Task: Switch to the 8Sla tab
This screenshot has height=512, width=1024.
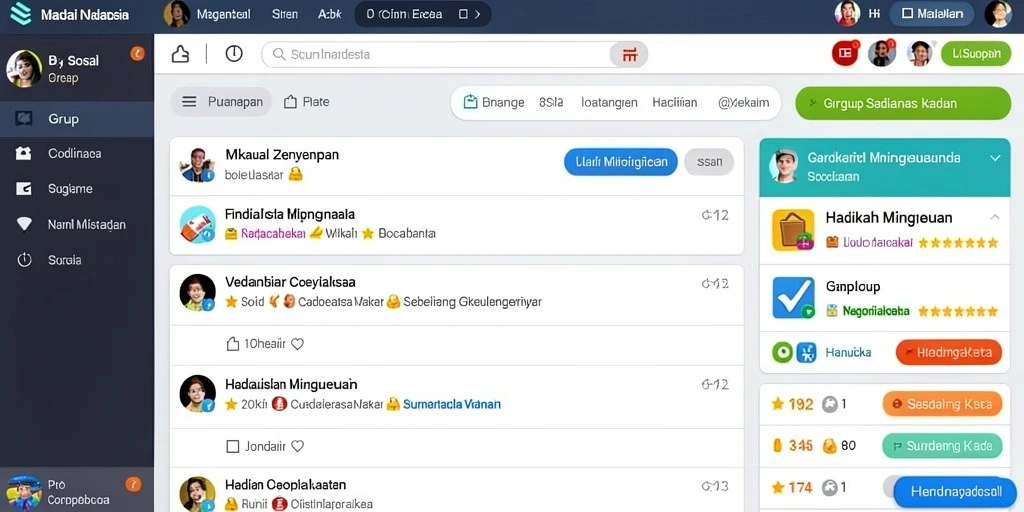Action: click(x=551, y=103)
